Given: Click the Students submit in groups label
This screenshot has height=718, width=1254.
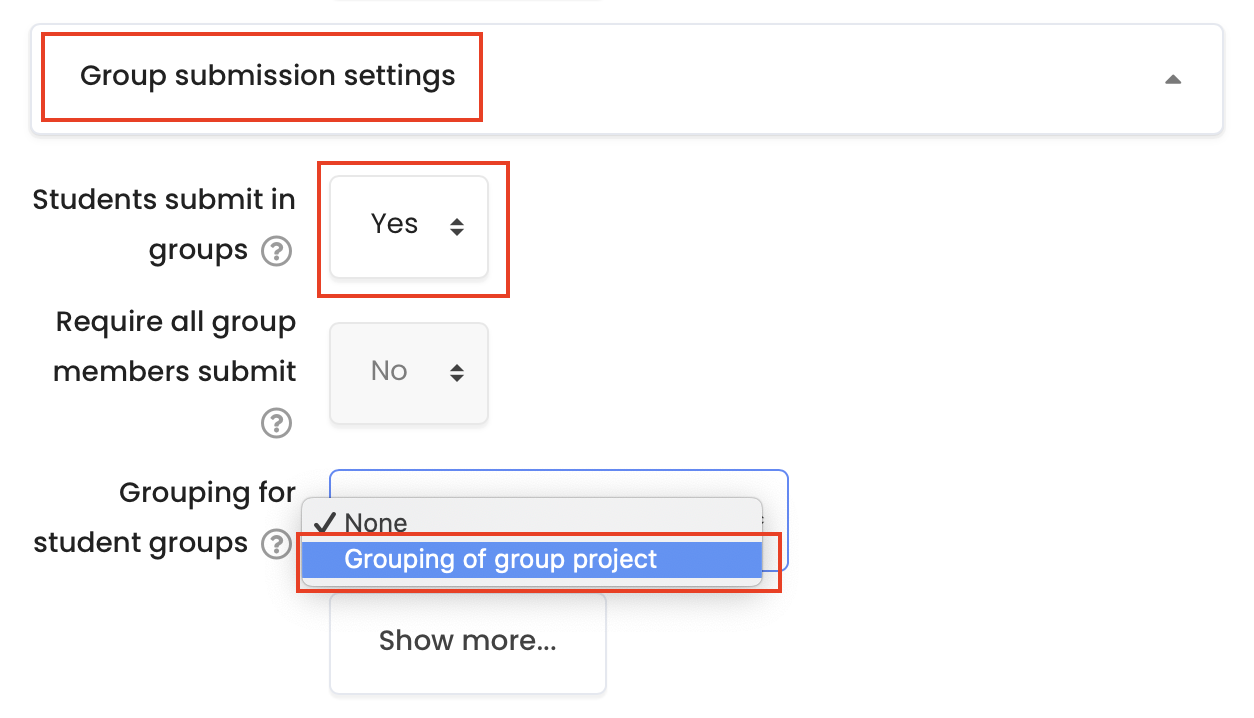Looking at the screenshot, I should (164, 225).
